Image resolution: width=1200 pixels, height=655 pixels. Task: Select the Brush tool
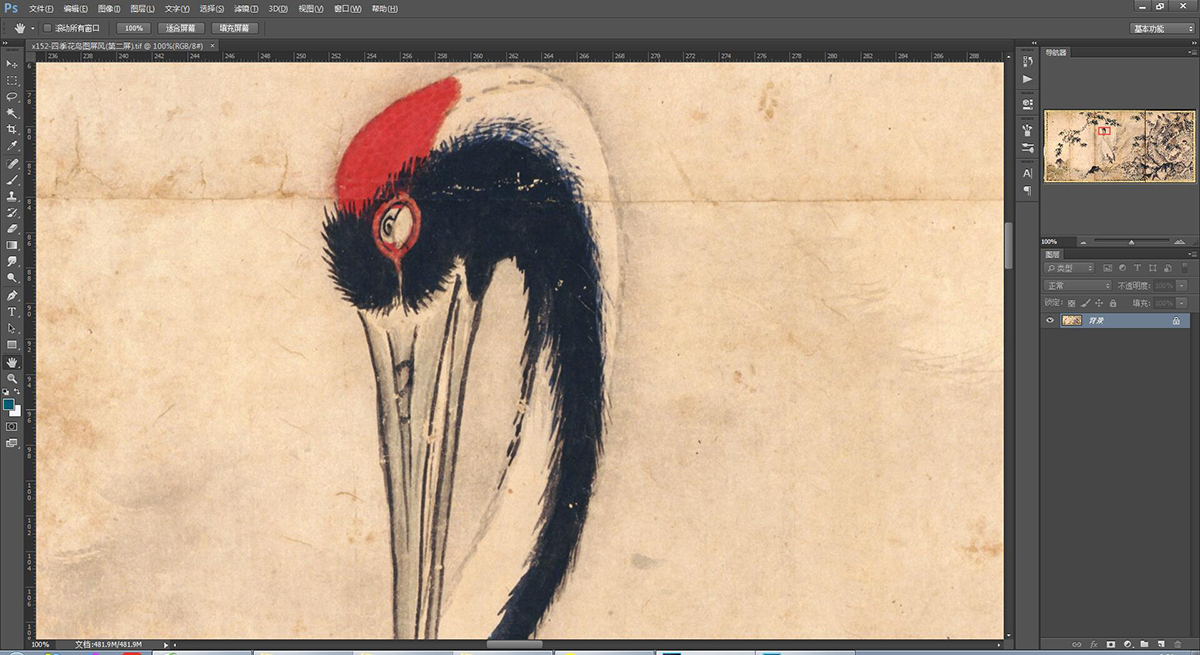tap(12, 180)
